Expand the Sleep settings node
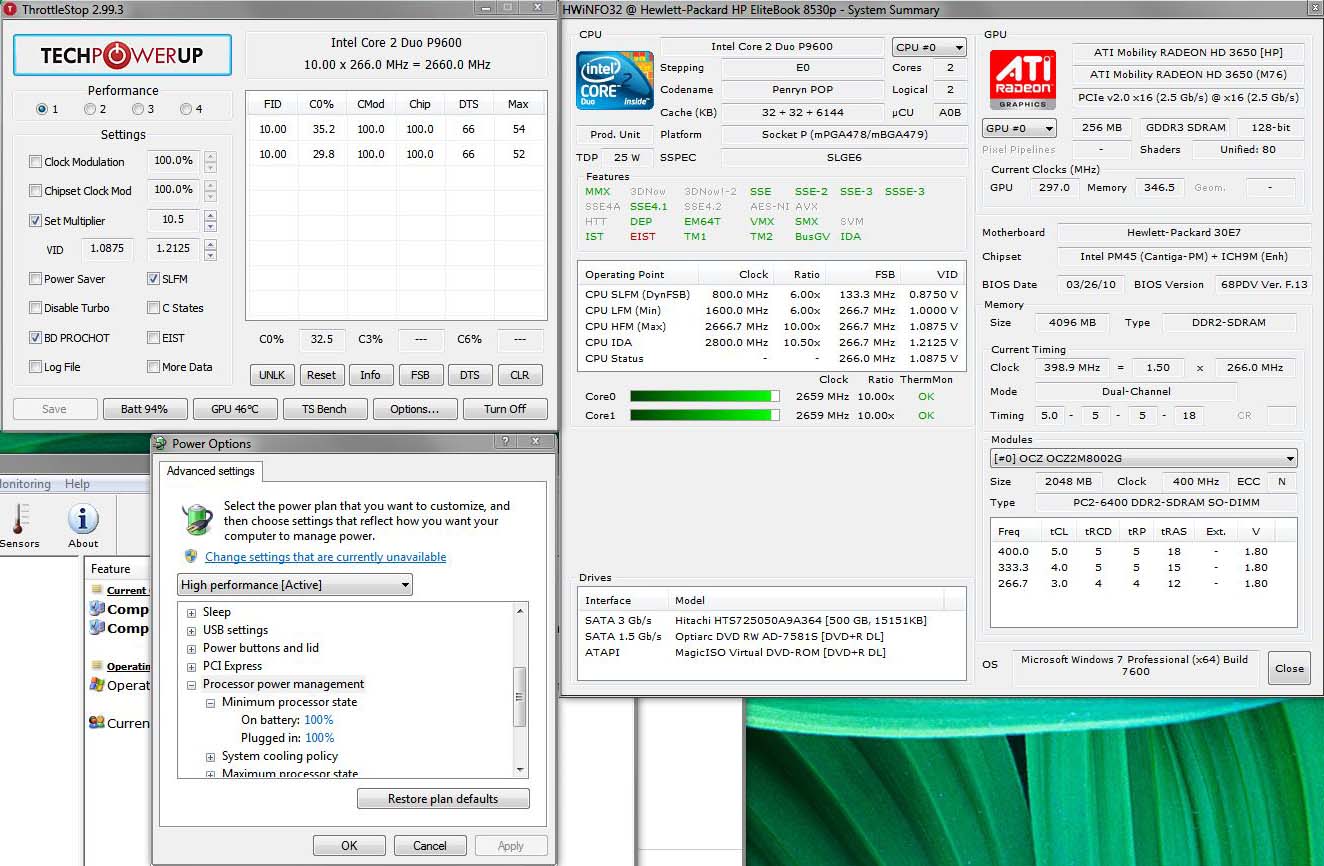Image resolution: width=1324 pixels, height=866 pixels. click(192, 612)
